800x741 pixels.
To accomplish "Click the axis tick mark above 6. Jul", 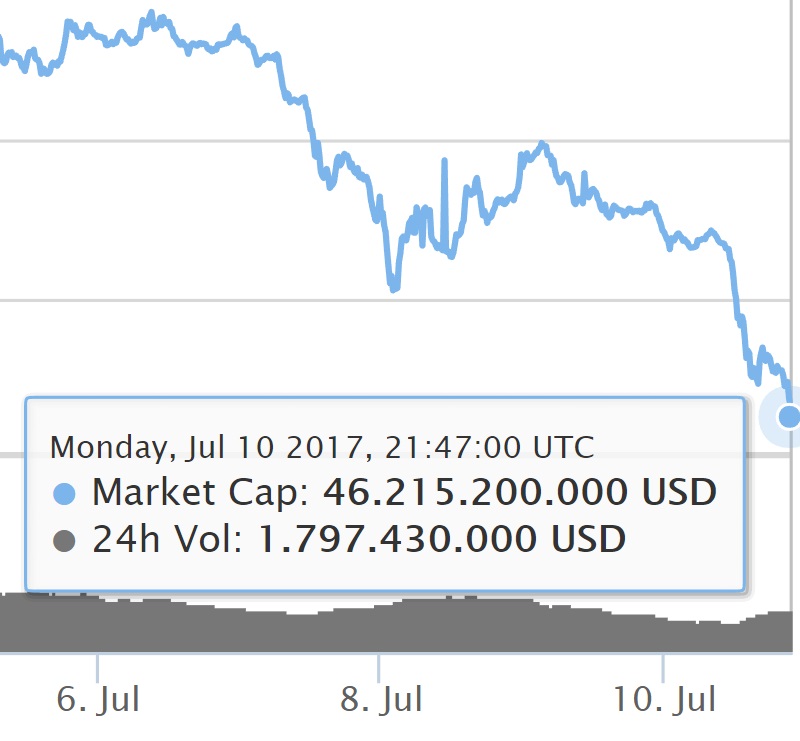I will [x=98, y=664].
